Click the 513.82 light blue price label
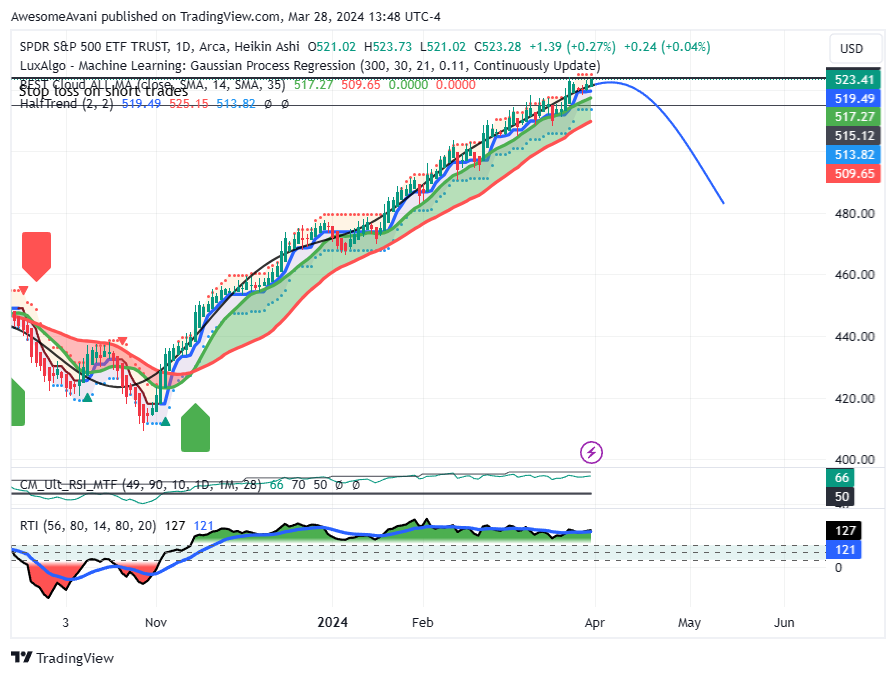 (x=854, y=154)
